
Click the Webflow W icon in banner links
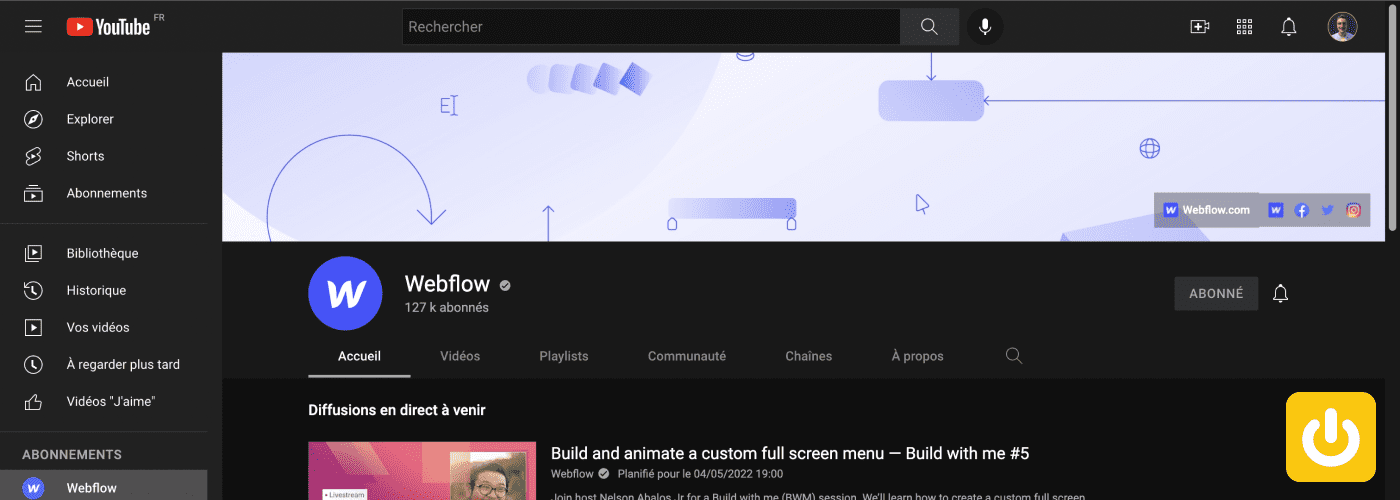coord(1275,210)
